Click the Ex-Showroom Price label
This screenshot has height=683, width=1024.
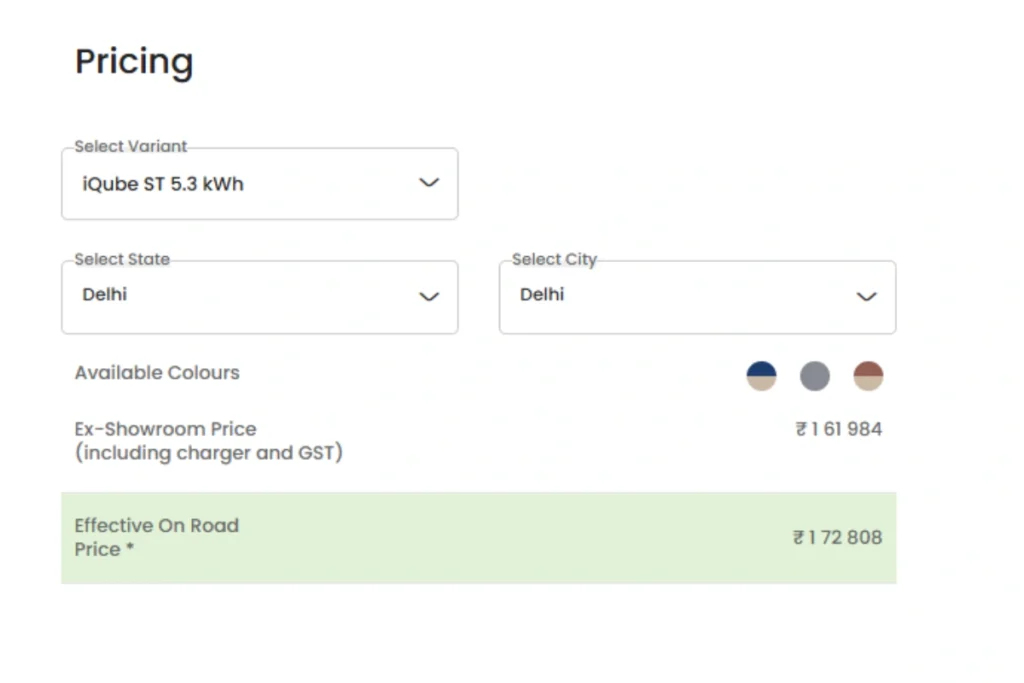click(165, 429)
